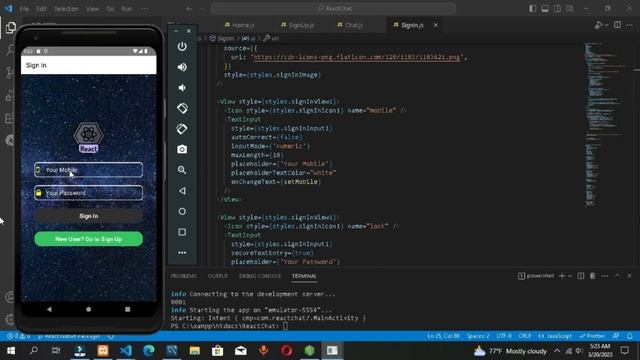This screenshot has width=640, height=360.
Task: Tap New User? Go to Sign Up button
Action: [x=89, y=239]
